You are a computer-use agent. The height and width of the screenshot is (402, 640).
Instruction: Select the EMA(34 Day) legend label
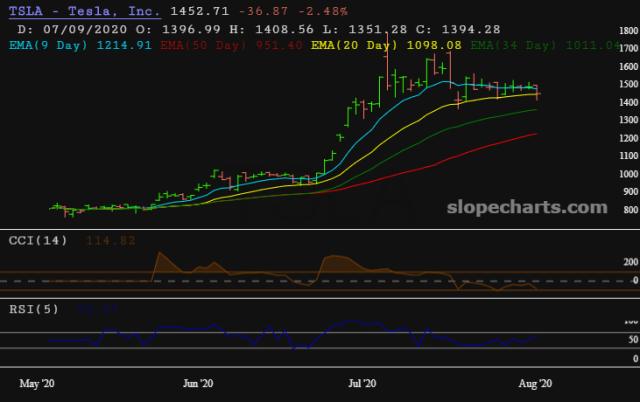[513, 45]
